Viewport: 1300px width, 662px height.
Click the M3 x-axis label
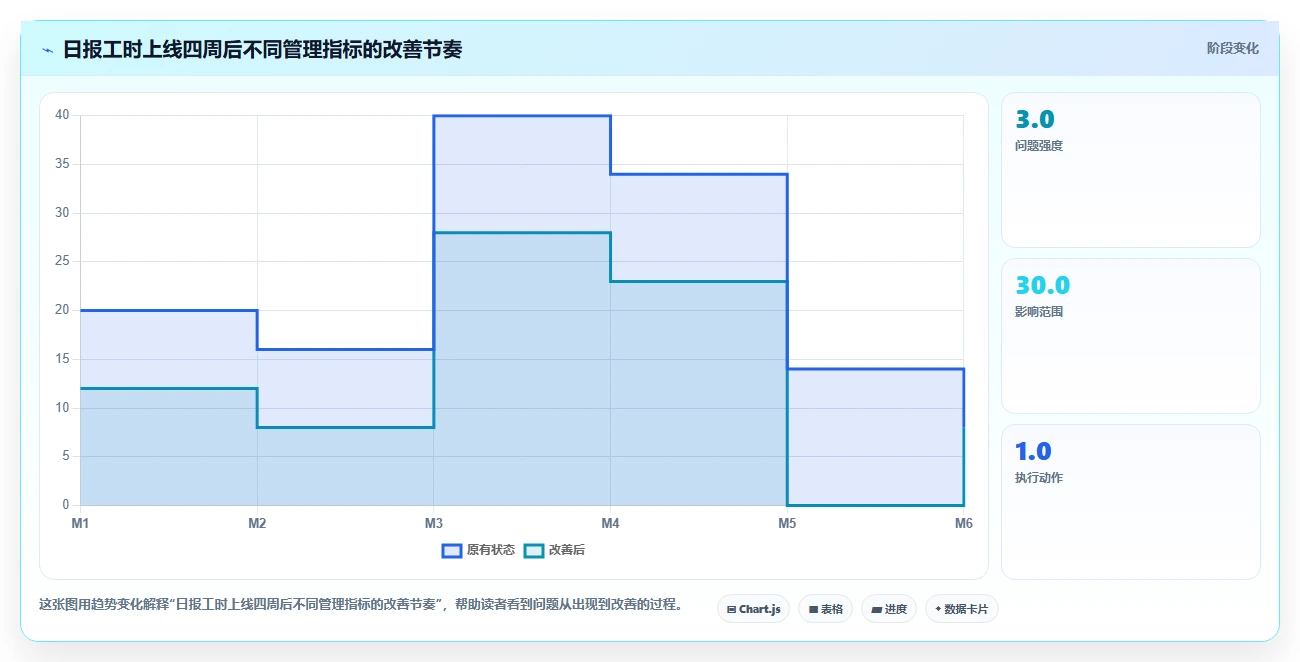tap(434, 523)
